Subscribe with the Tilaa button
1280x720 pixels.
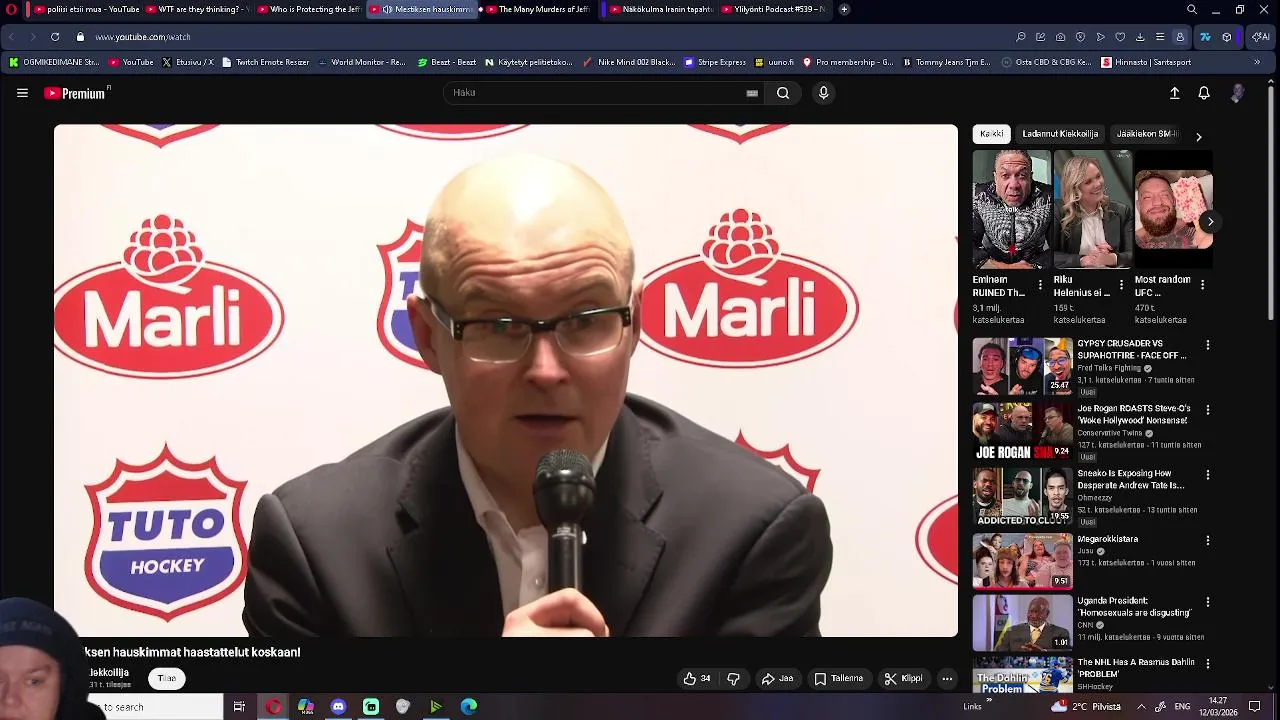(x=166, y=678)
